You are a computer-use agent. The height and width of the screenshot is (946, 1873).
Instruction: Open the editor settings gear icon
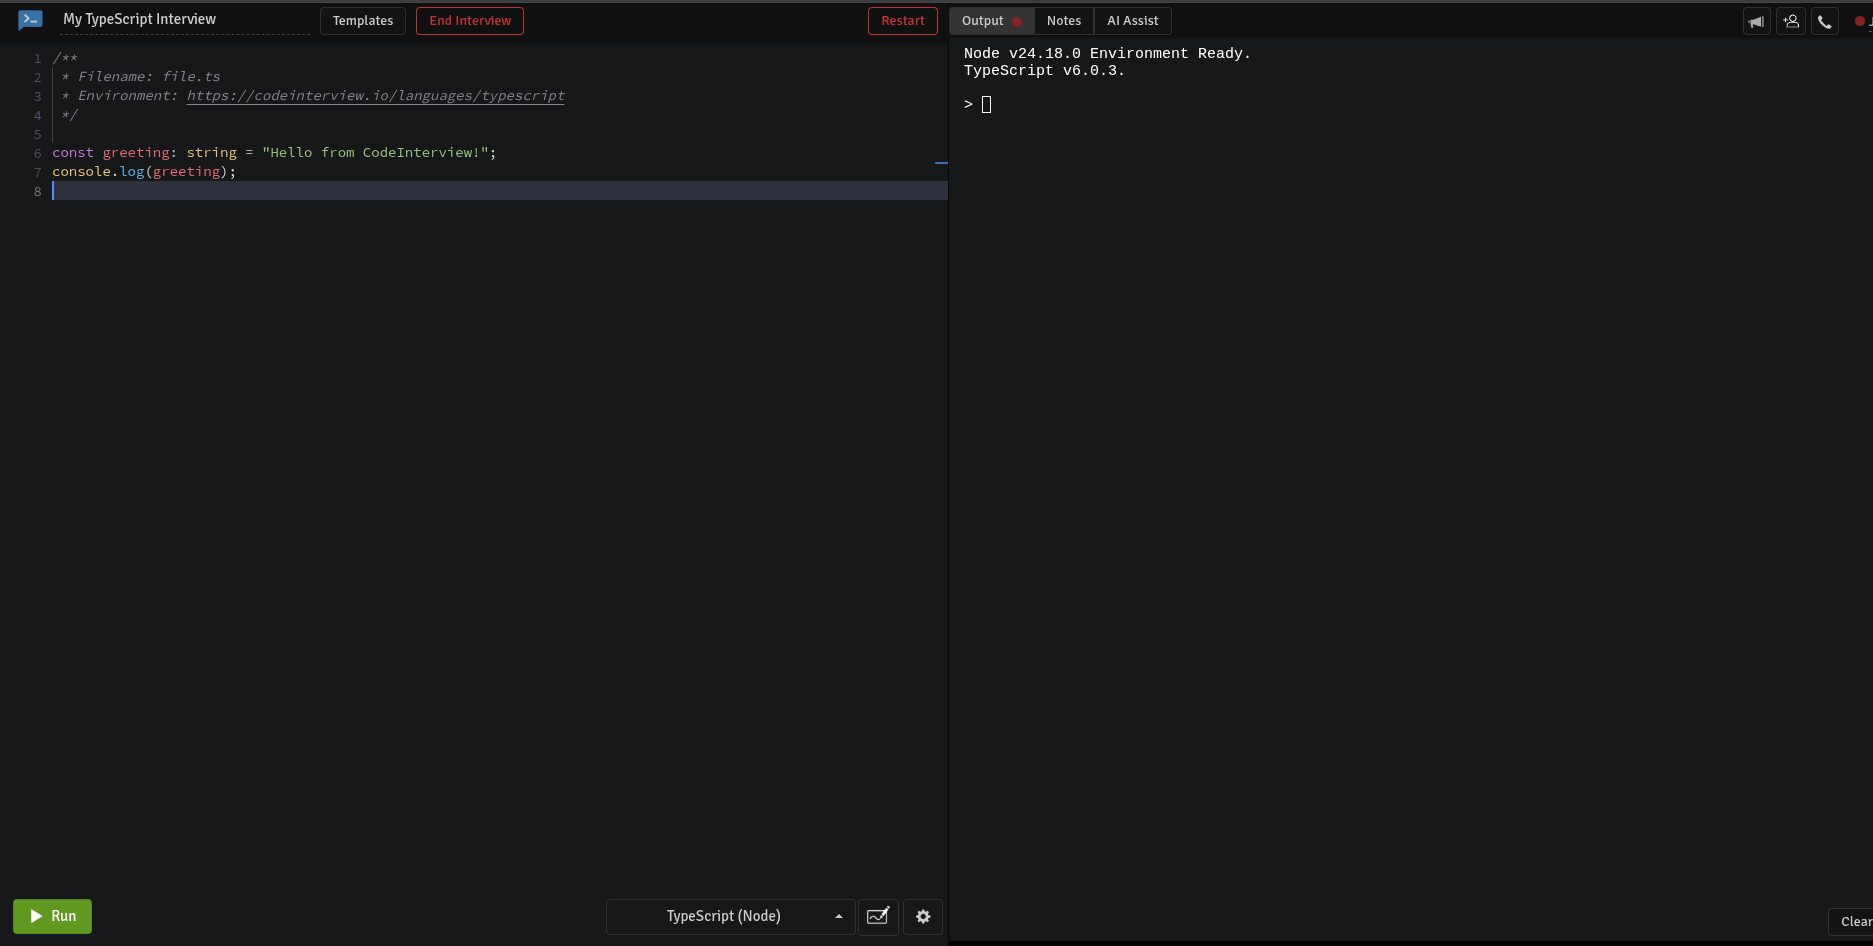tap(923, 916)
